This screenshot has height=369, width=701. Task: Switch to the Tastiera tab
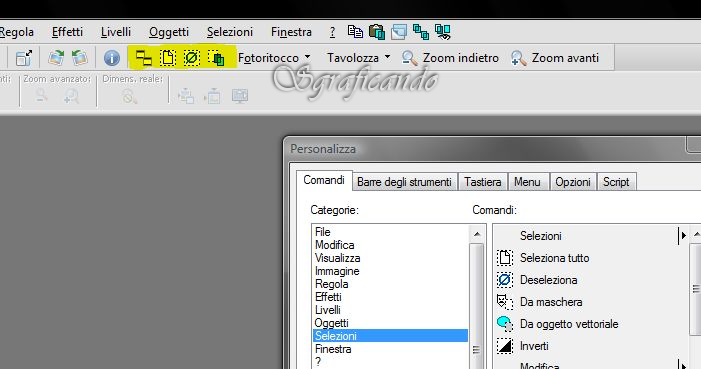coord(482,182)
